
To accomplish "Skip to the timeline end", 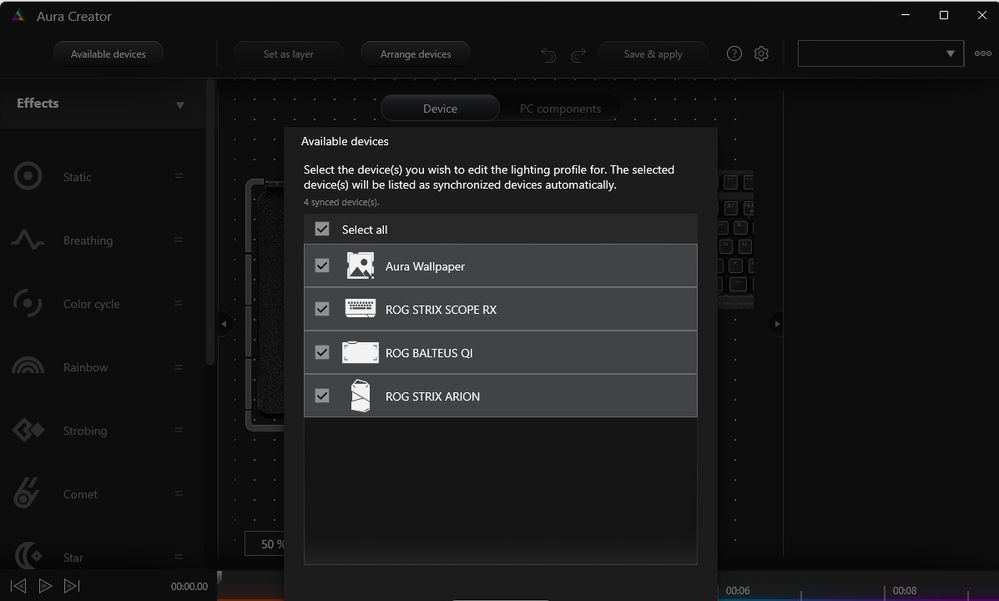I will [72, 586].
